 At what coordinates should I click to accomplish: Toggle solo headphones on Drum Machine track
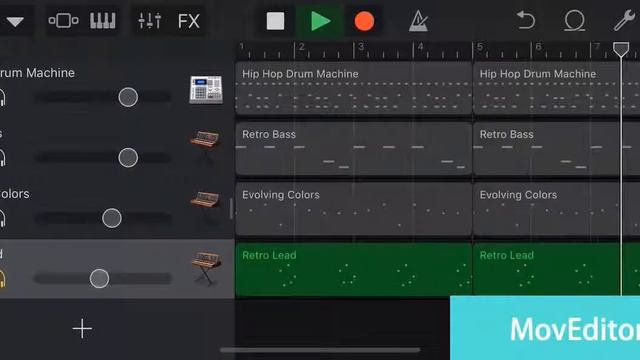pos(2,98)
